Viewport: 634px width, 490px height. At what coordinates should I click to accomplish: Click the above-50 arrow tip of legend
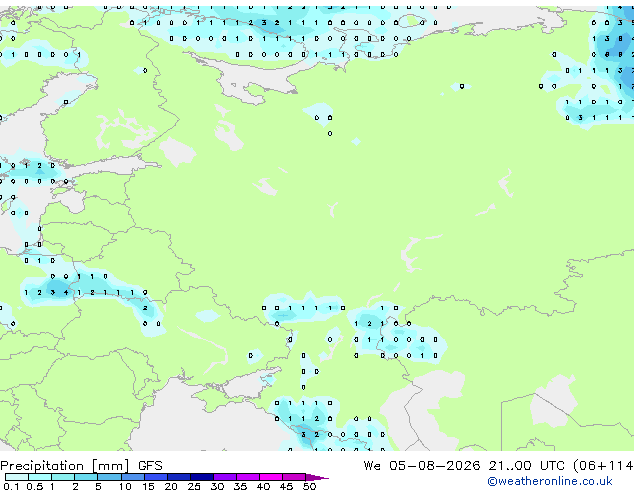point(317,477)
